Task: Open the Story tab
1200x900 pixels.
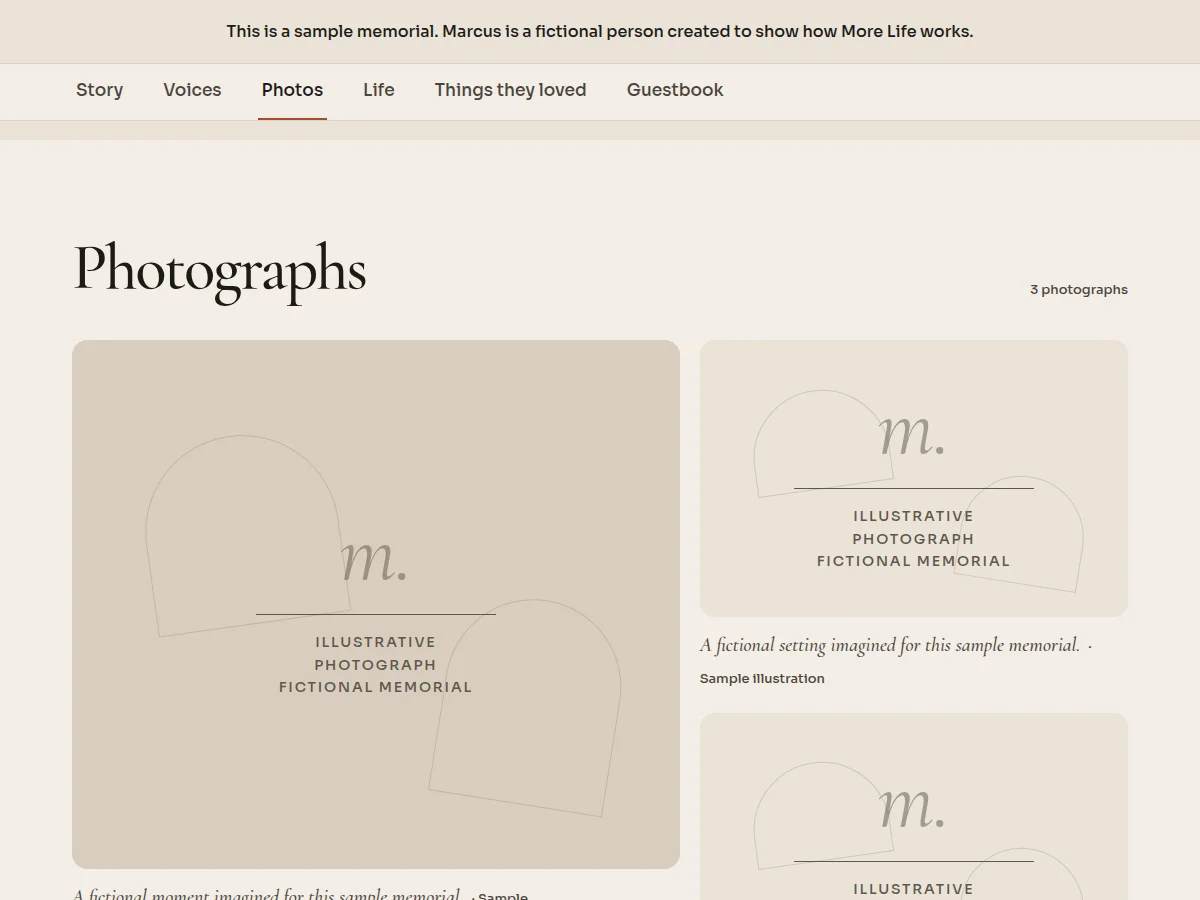Action: (99, 90)
